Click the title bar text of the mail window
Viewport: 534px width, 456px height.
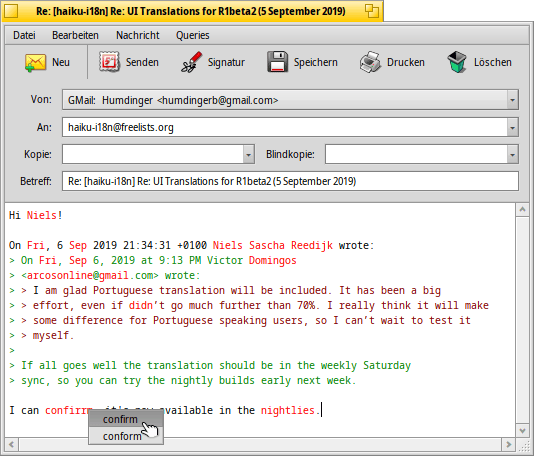pyautogui.click(x=191, y=11)
